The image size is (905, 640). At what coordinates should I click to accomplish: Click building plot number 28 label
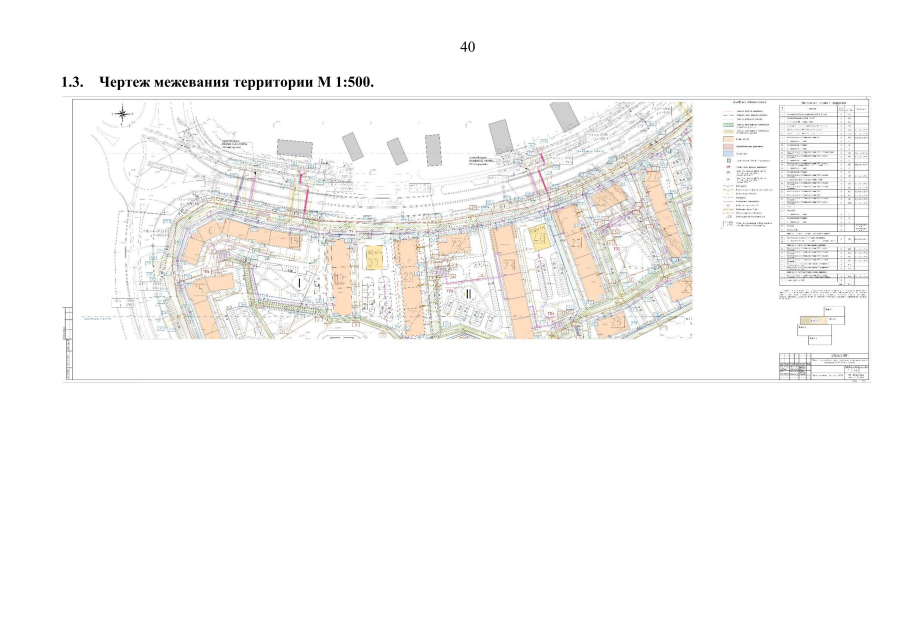point(617,320)
